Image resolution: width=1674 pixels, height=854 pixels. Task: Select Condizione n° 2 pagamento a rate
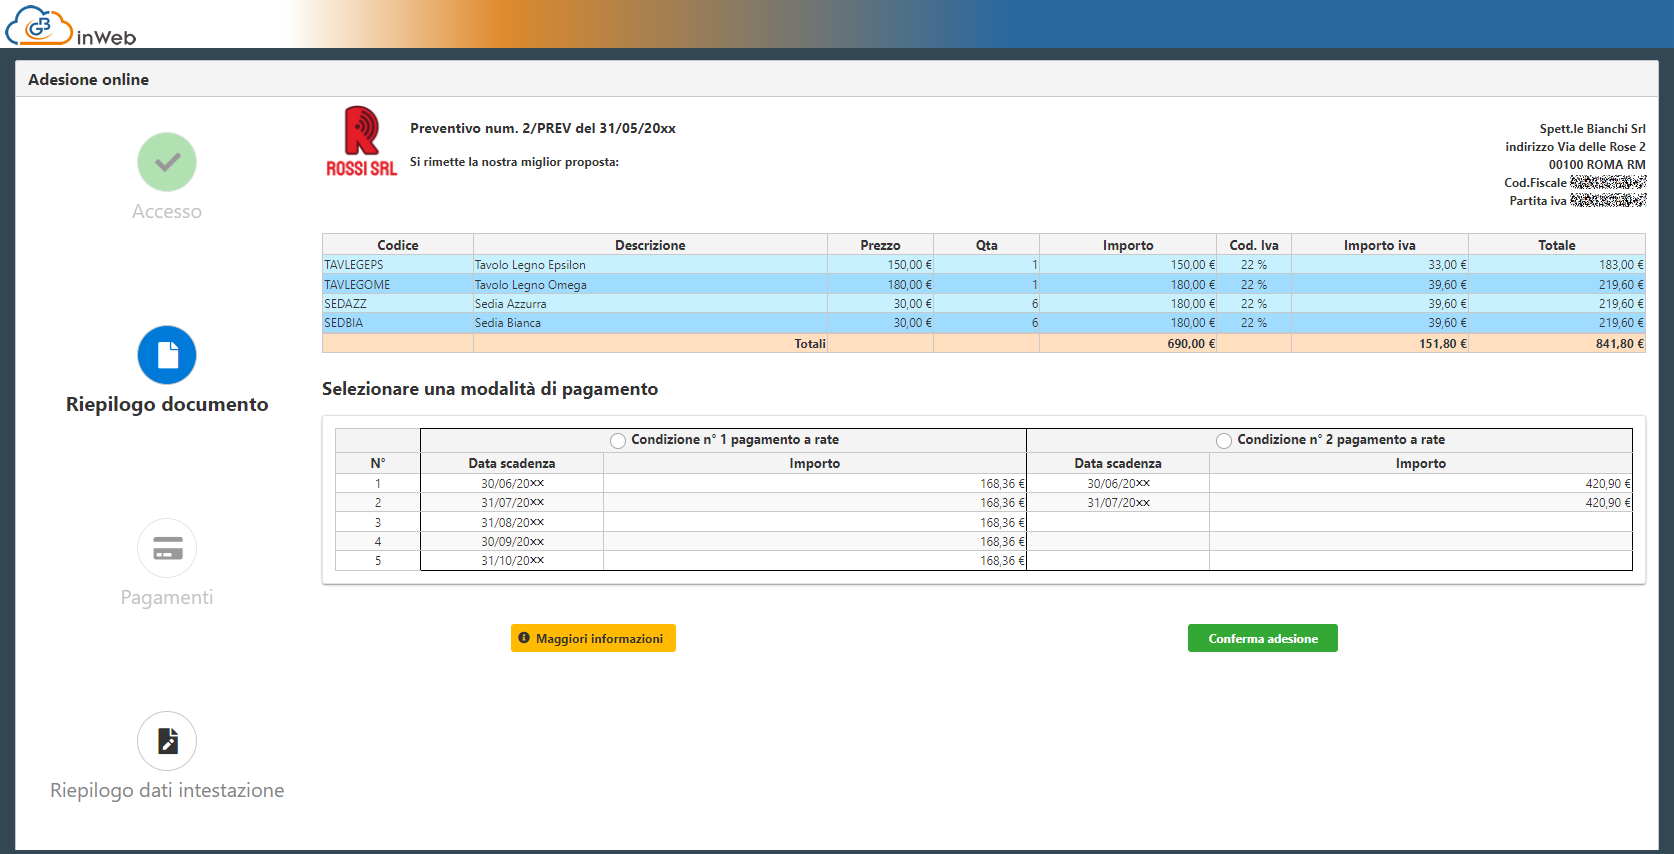tap(1224, 441)
